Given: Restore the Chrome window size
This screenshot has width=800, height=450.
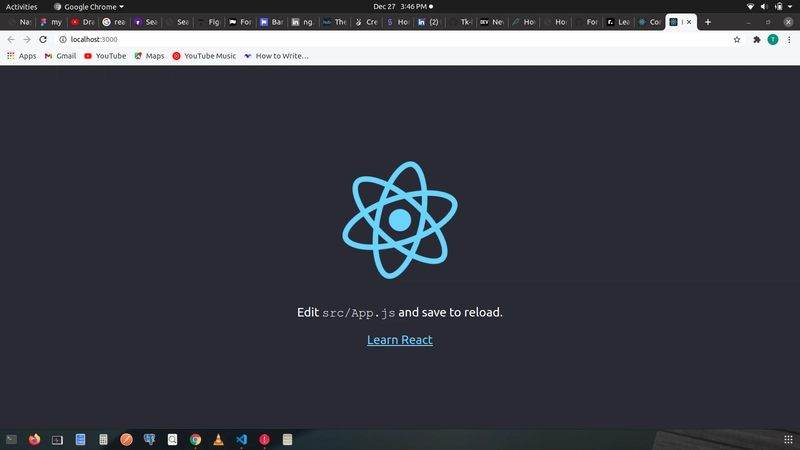Looking at the screenshot, I should 768,22.
